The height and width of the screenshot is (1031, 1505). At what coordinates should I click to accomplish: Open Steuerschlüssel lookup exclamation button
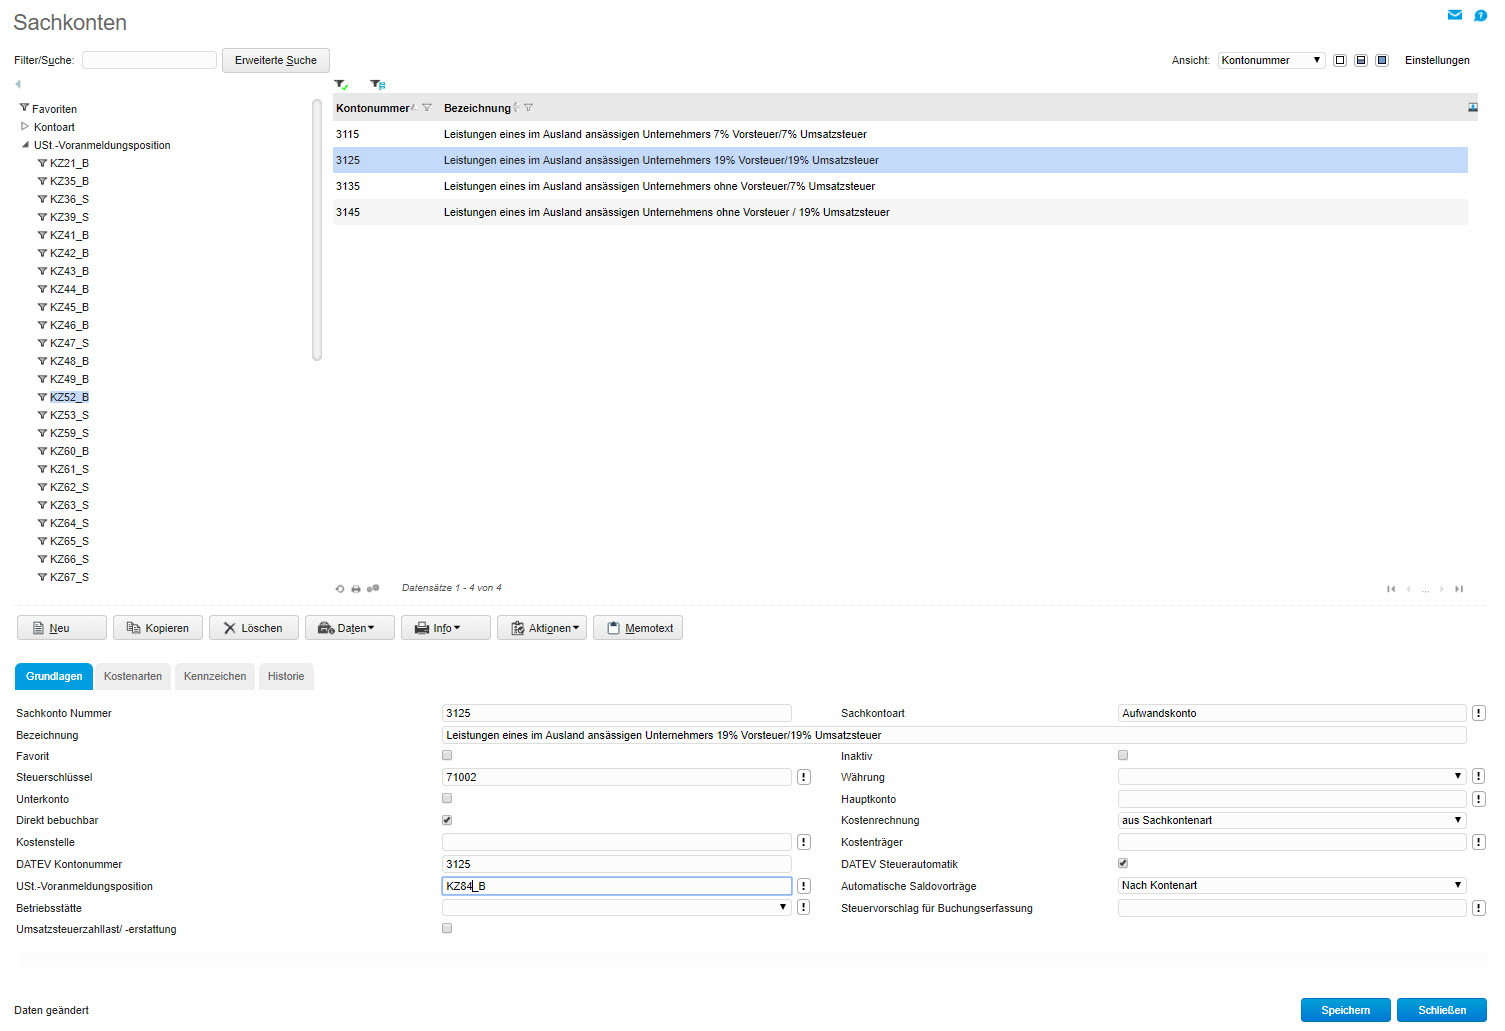tap(803, 777)
